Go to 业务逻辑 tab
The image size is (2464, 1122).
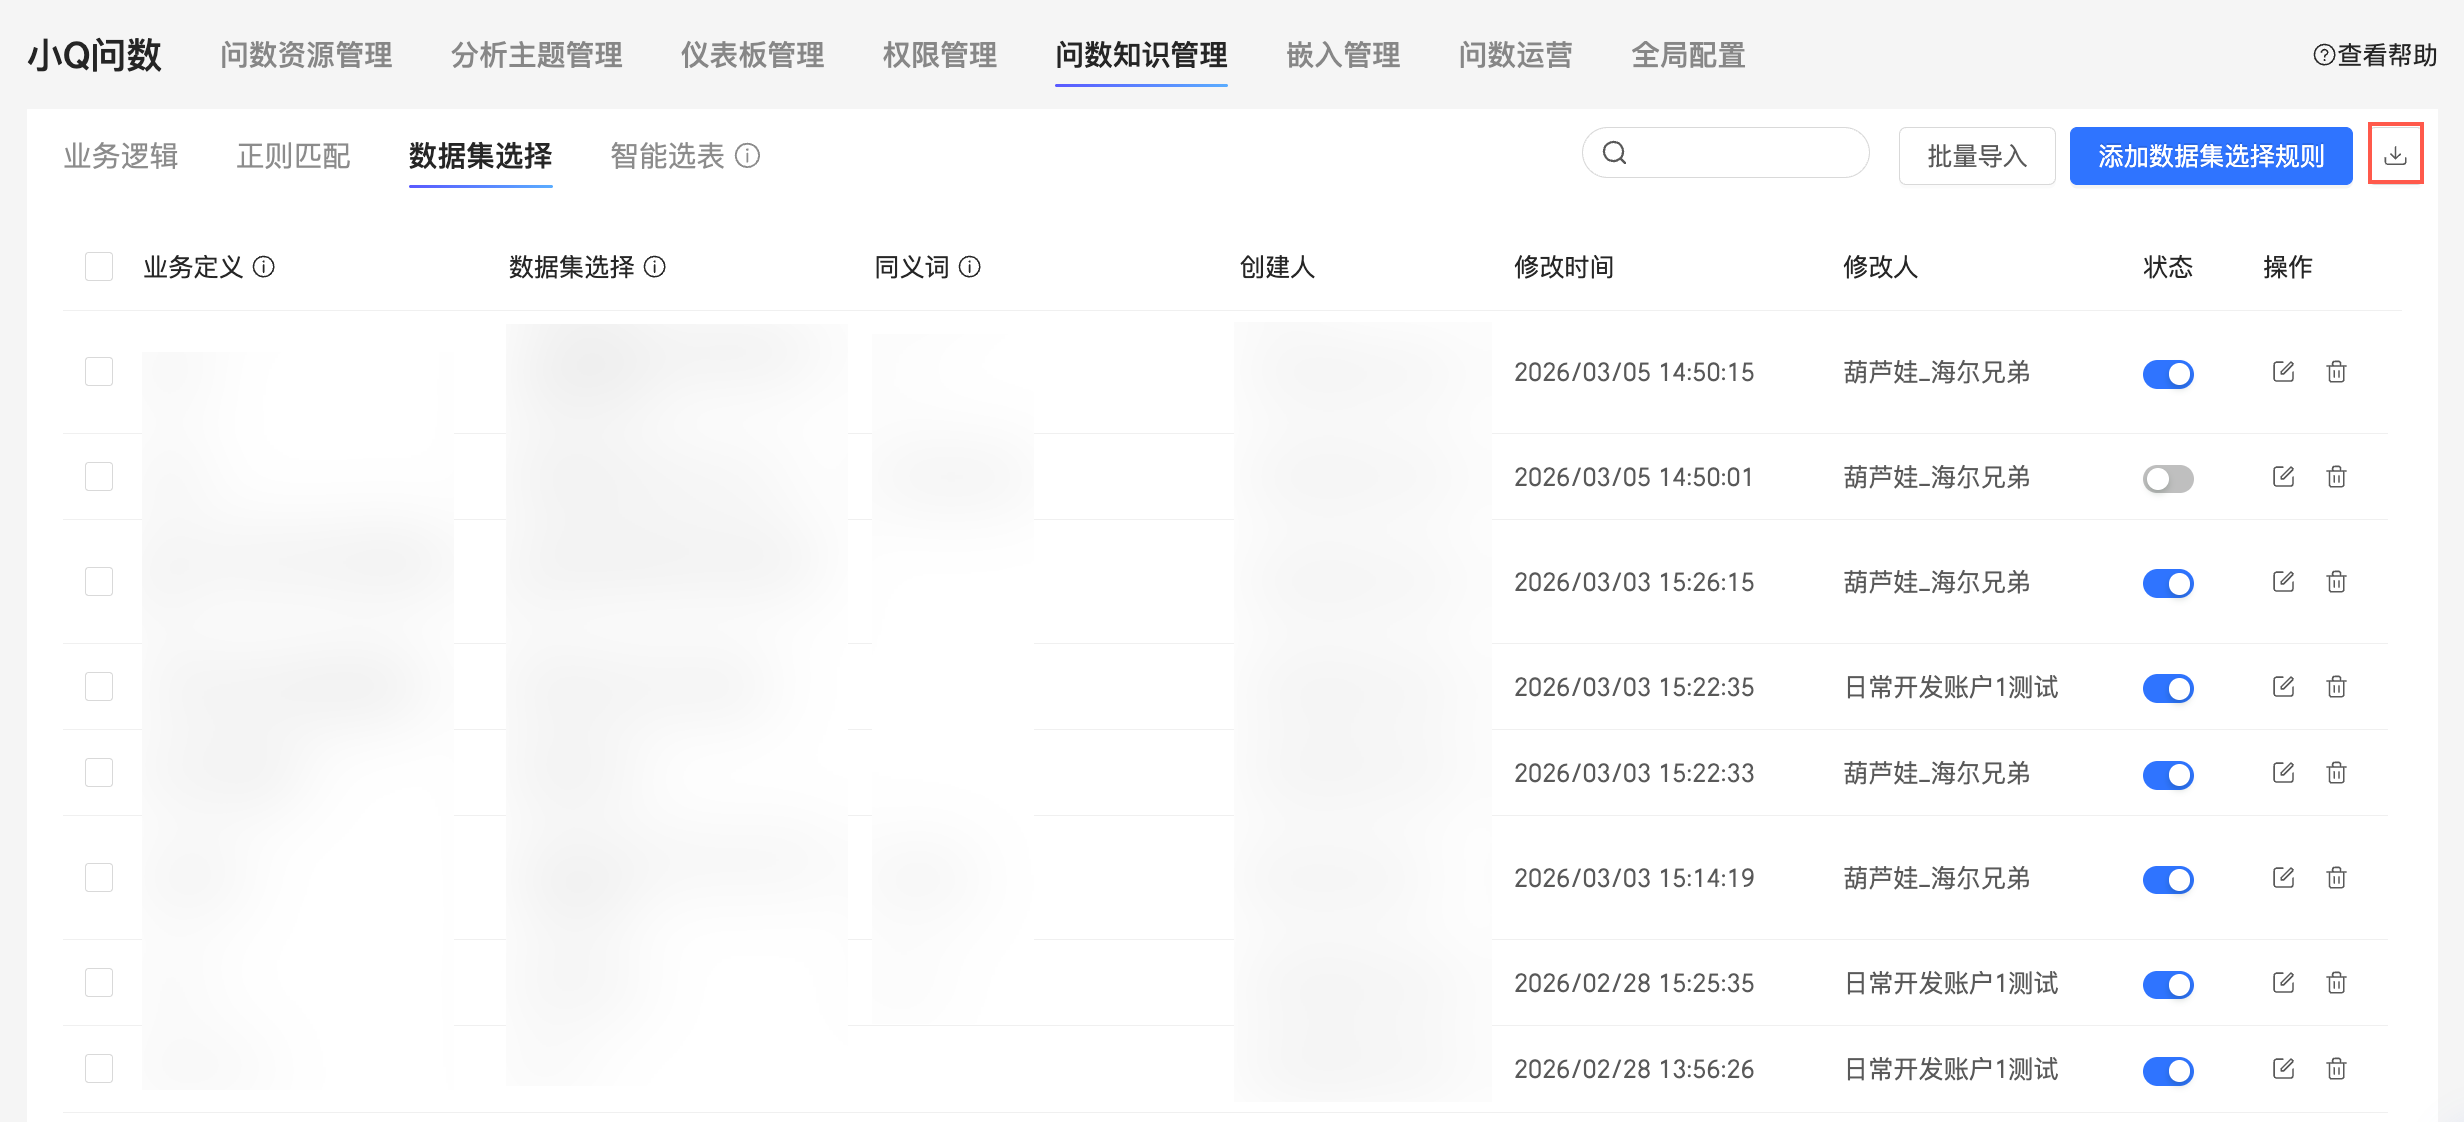click(x=121, y=156)
